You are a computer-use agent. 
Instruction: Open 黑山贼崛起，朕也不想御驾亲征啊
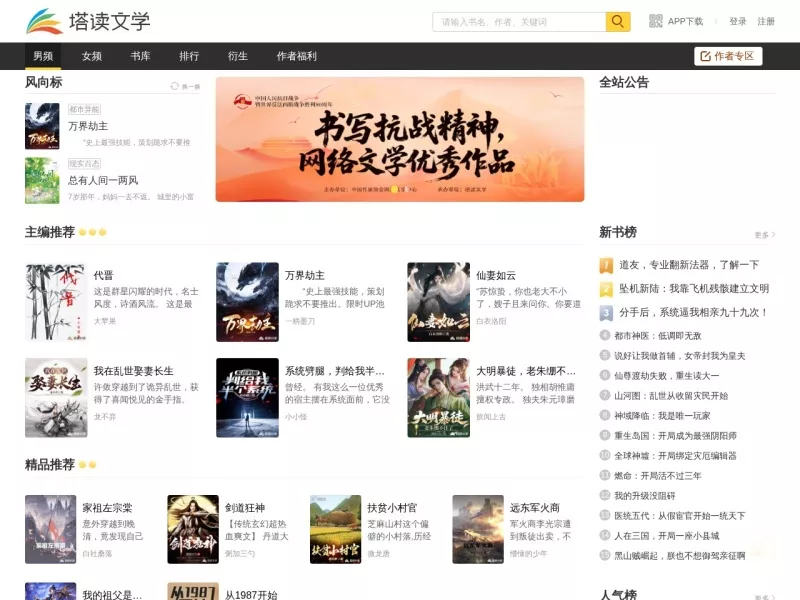[x=680, y=556]
